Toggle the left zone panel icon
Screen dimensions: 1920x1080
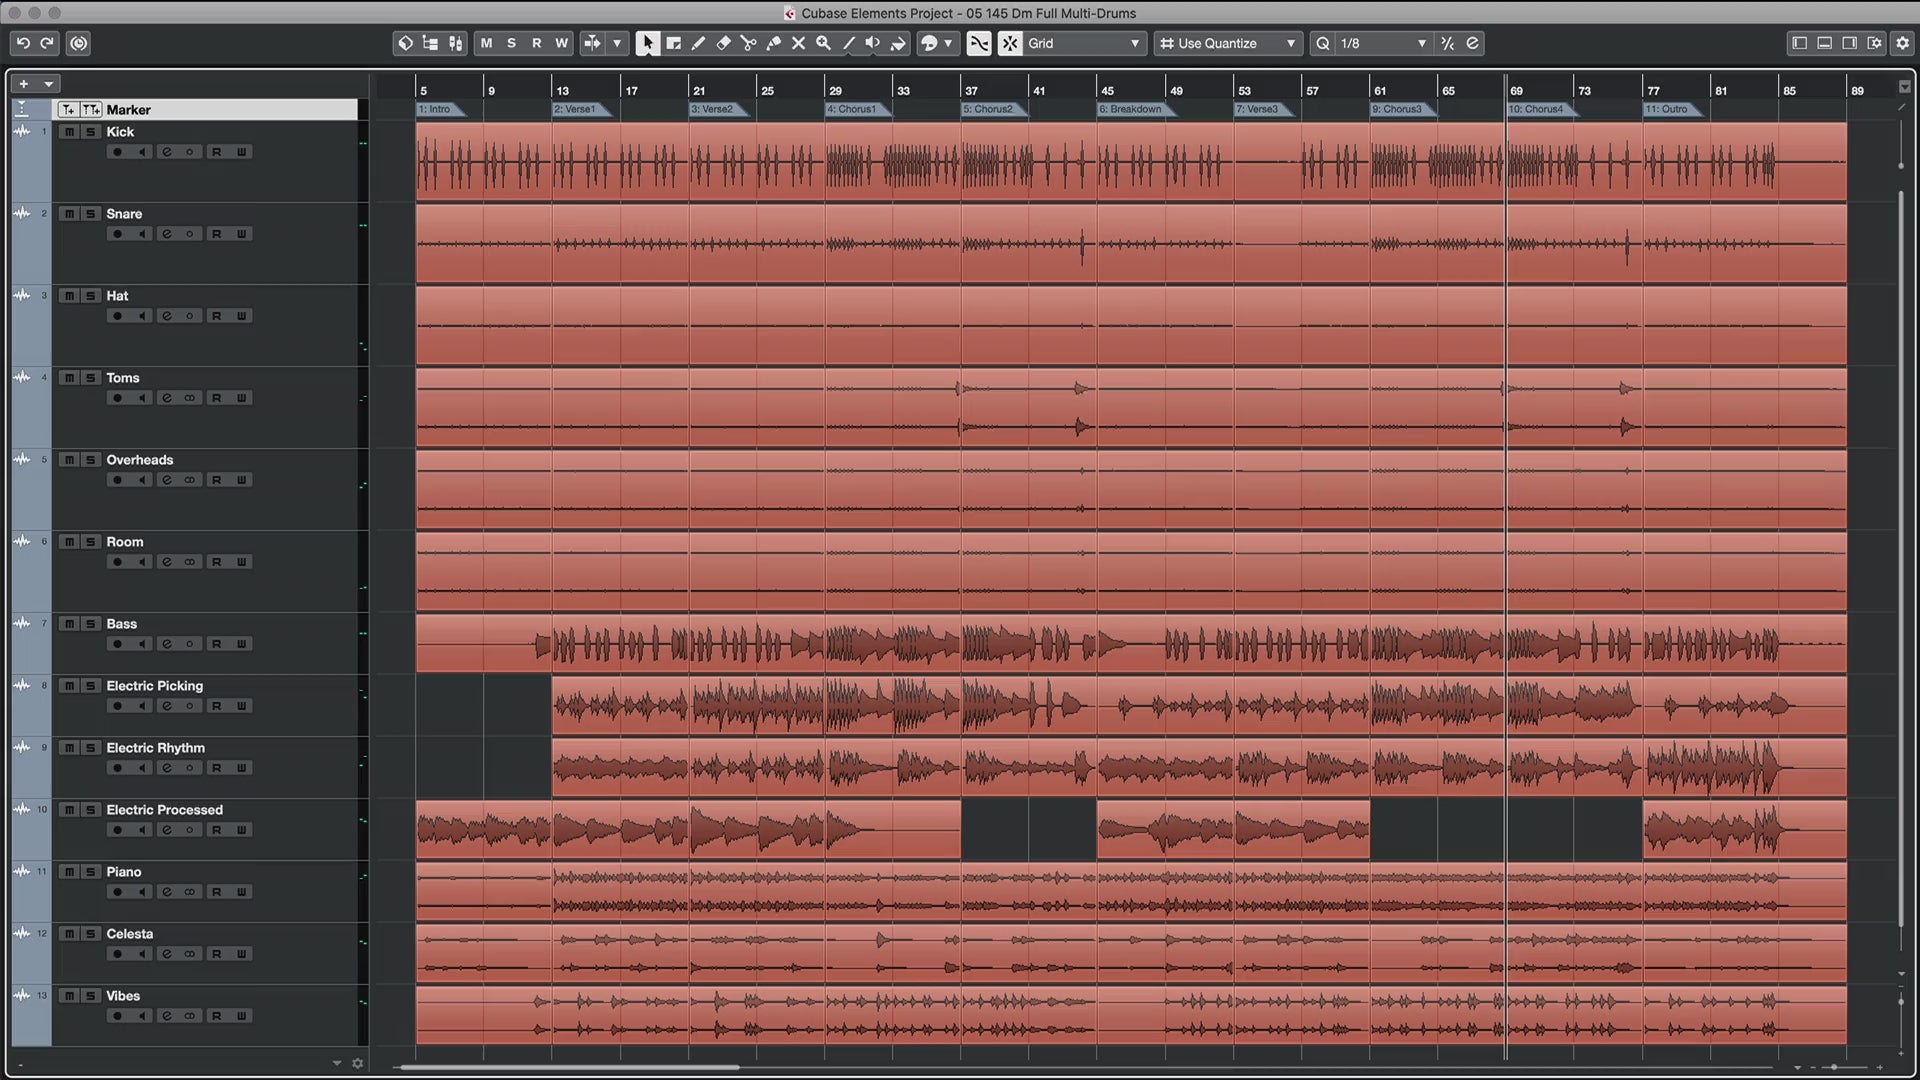pos(1799,43)
